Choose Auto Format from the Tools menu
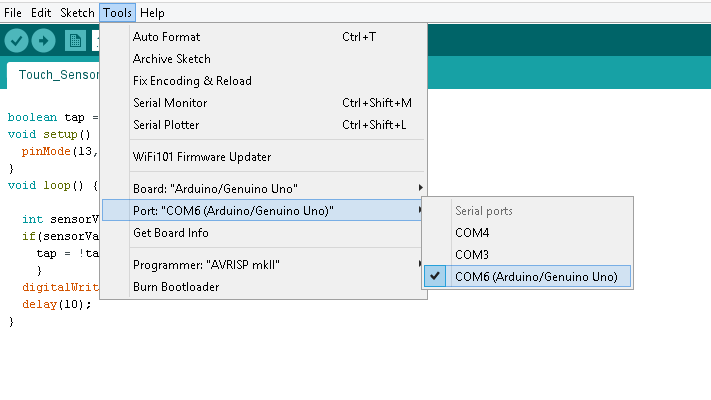Image resolution: width=711 pixels, height=400 pixels. point(263,37)
